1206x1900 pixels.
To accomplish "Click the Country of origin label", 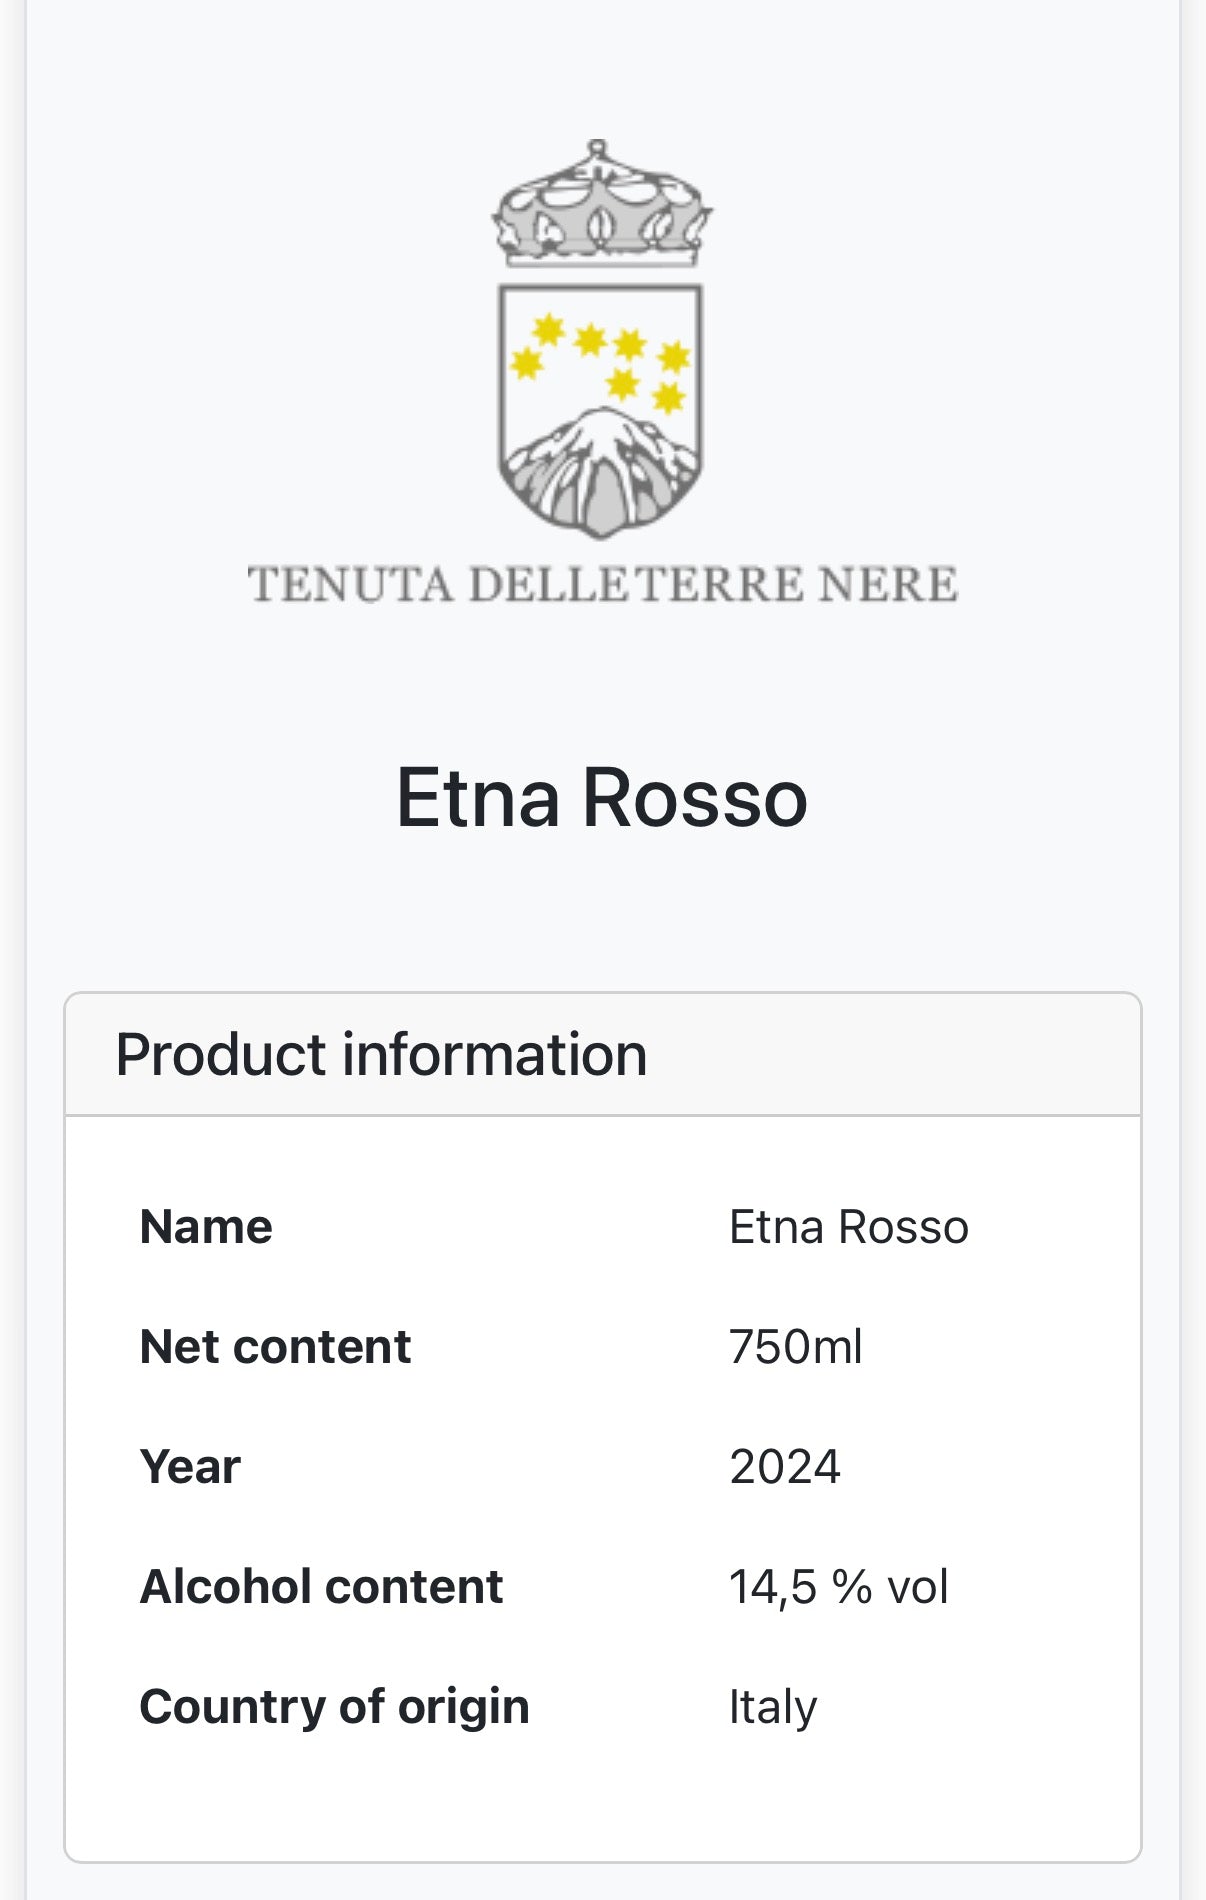I will pyautogui.click(x=334, y=1707).
